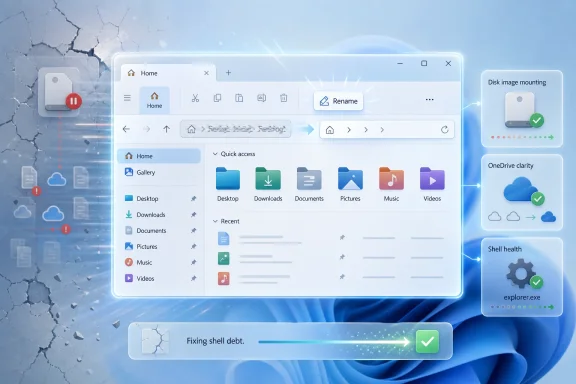The image size is (576, 384).
Task: Go up one folder level
Action: pyautogui.click(x=166, y=129)
